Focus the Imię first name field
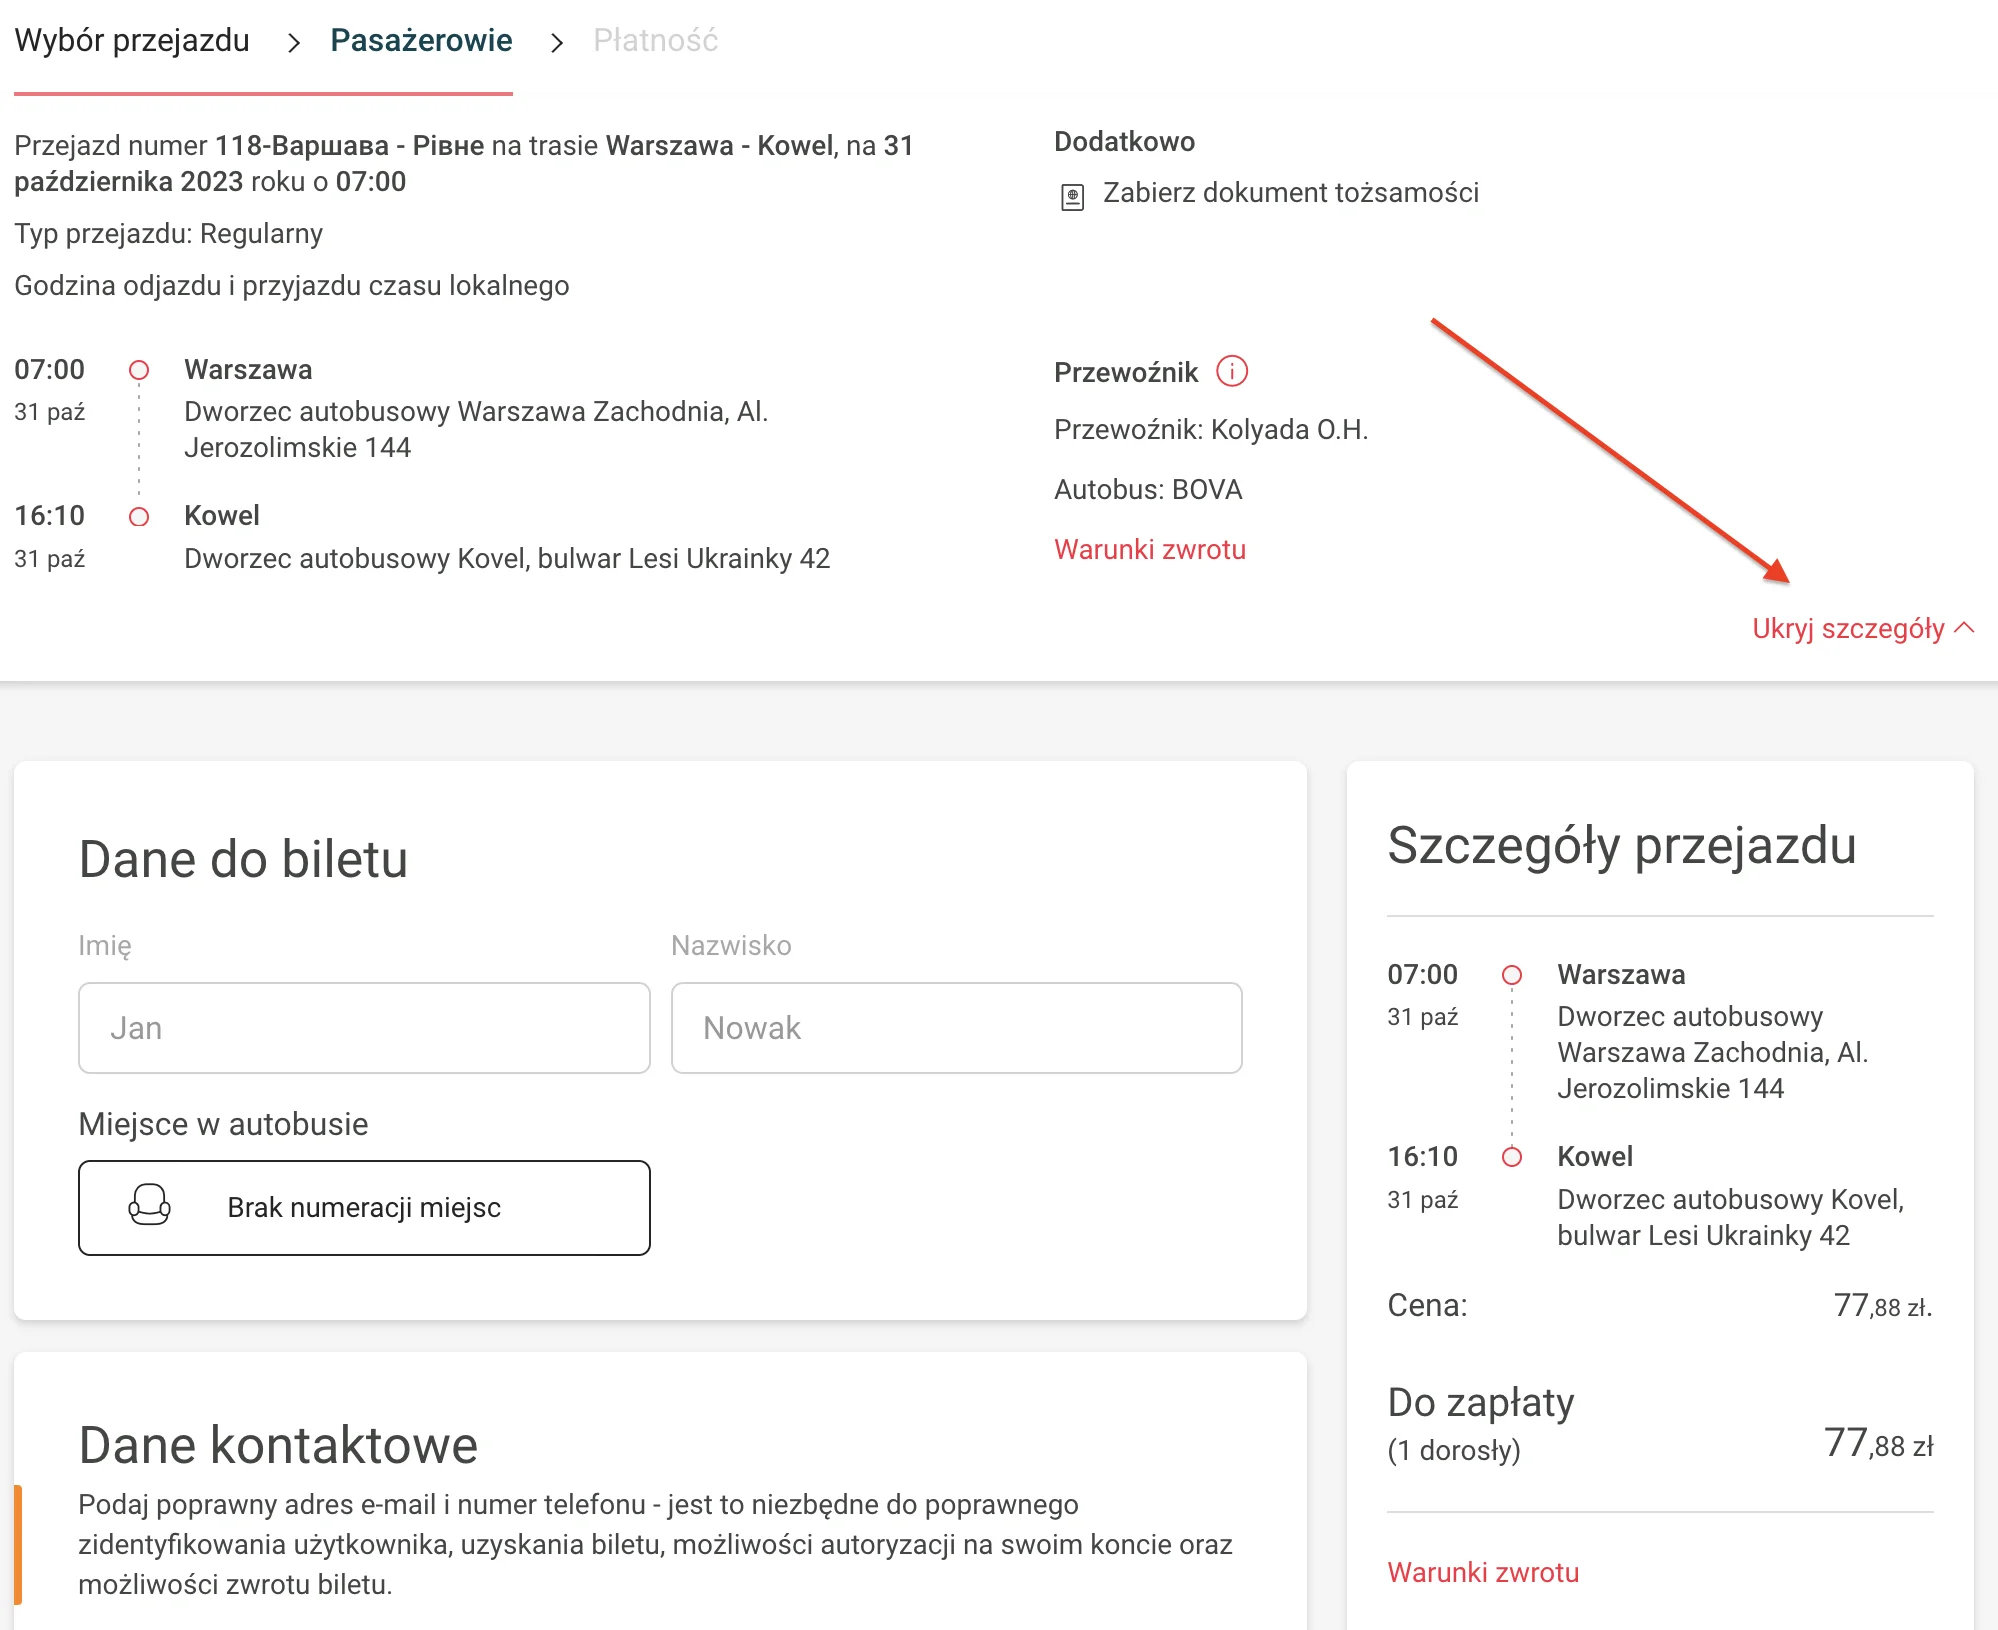 [x=364, y=1028]
